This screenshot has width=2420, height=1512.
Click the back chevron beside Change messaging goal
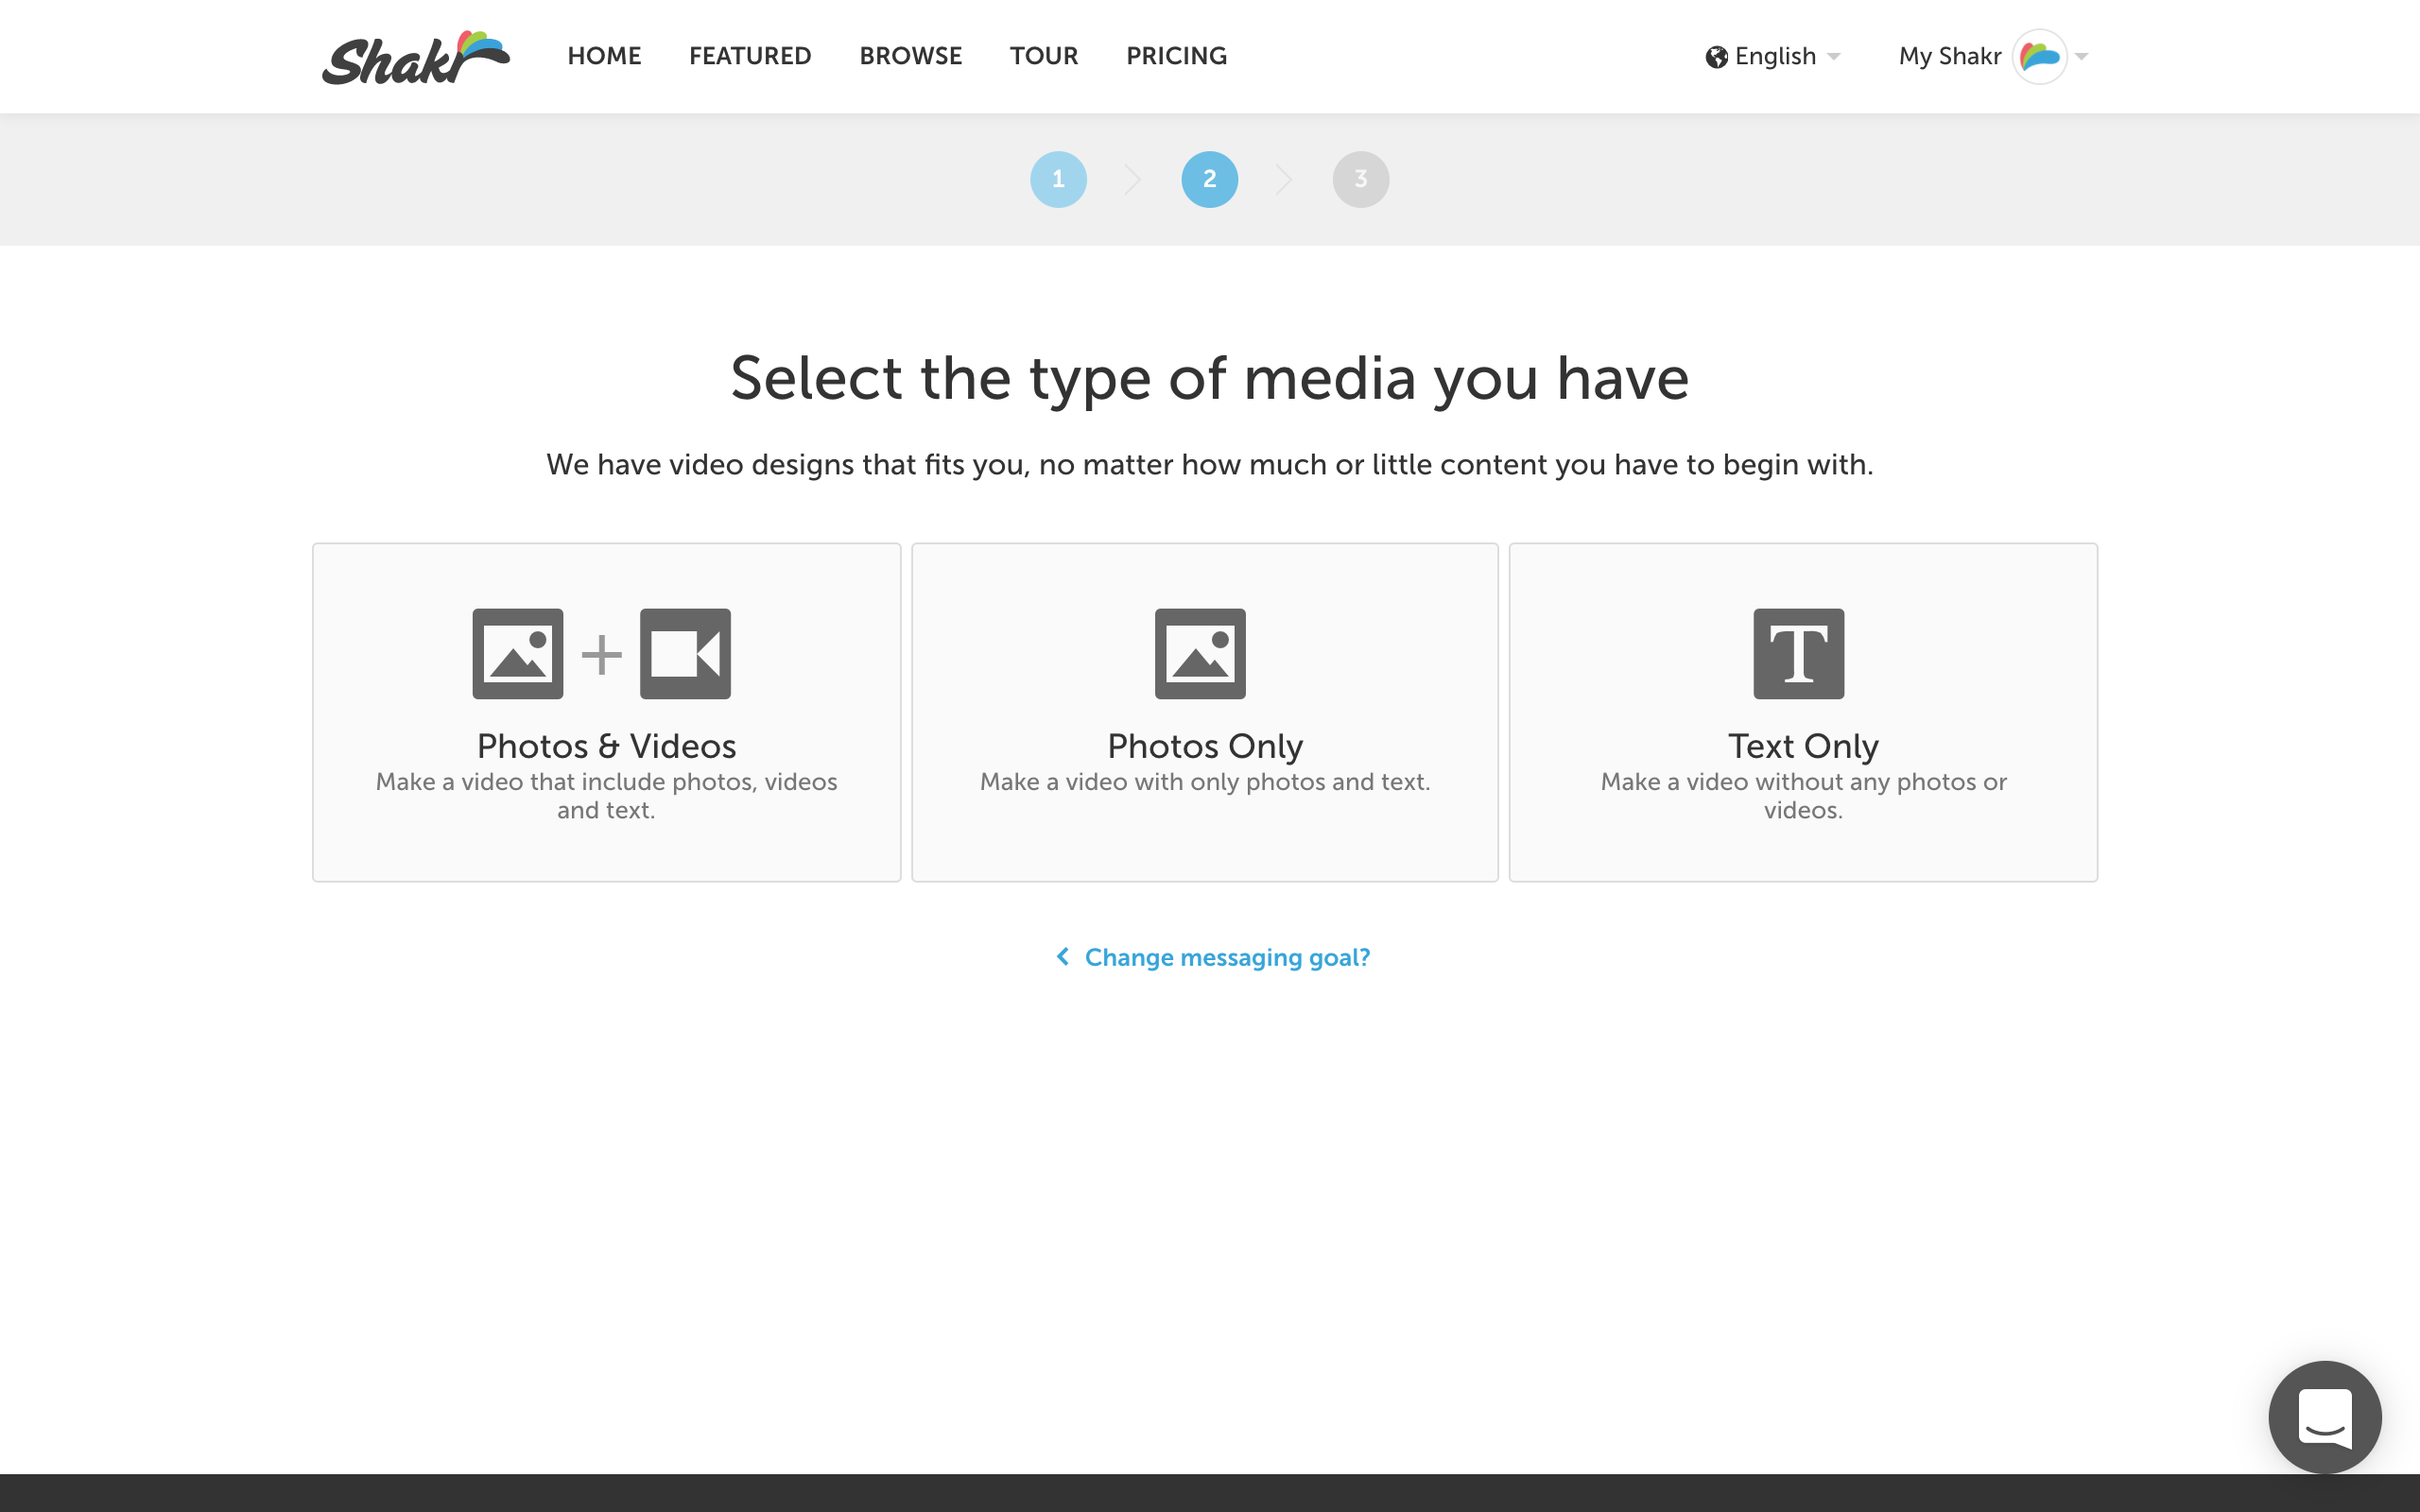coord(1063,957)
